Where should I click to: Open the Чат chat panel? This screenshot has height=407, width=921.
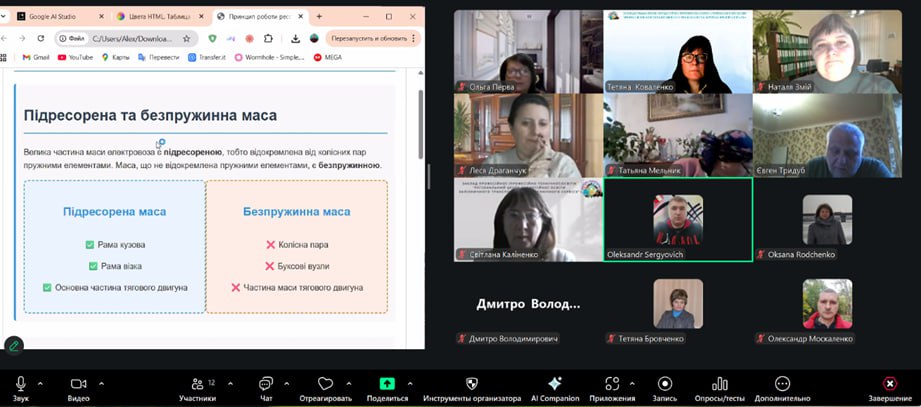pyautogui.click(x=265, y=384)
